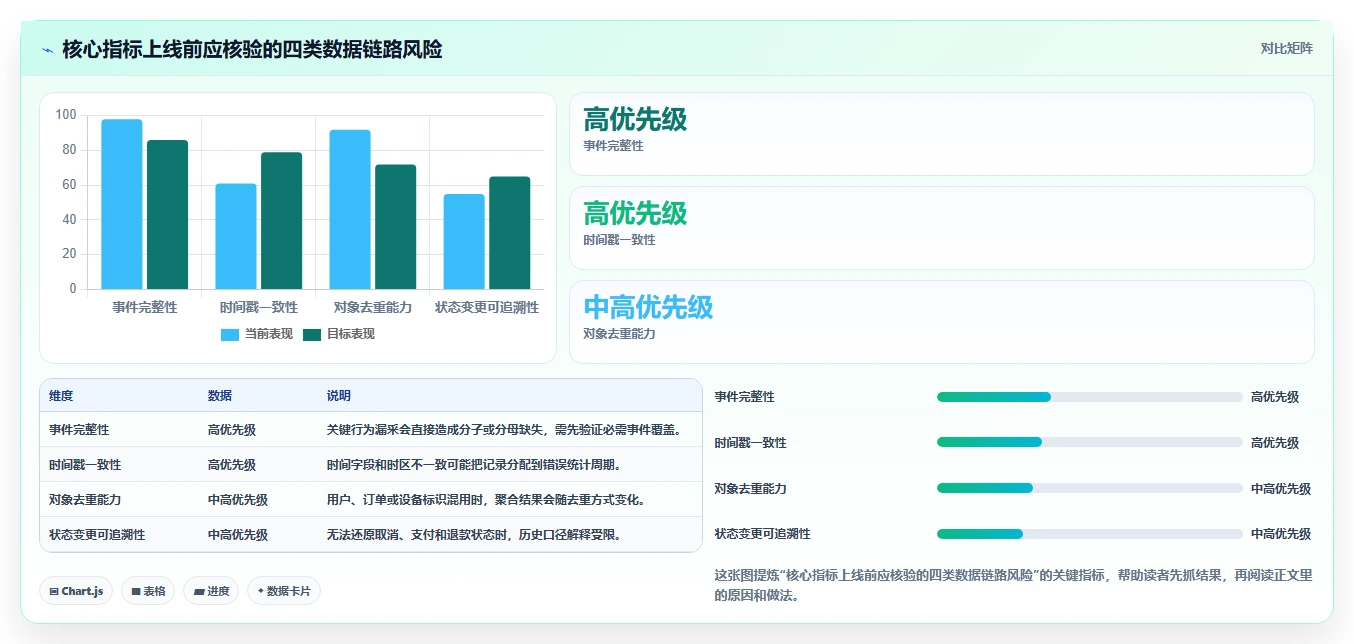This screenshot has height=644, width=1354.
Task: Click the 对比矩阵 label in header
Action: tap(1286, 48)
